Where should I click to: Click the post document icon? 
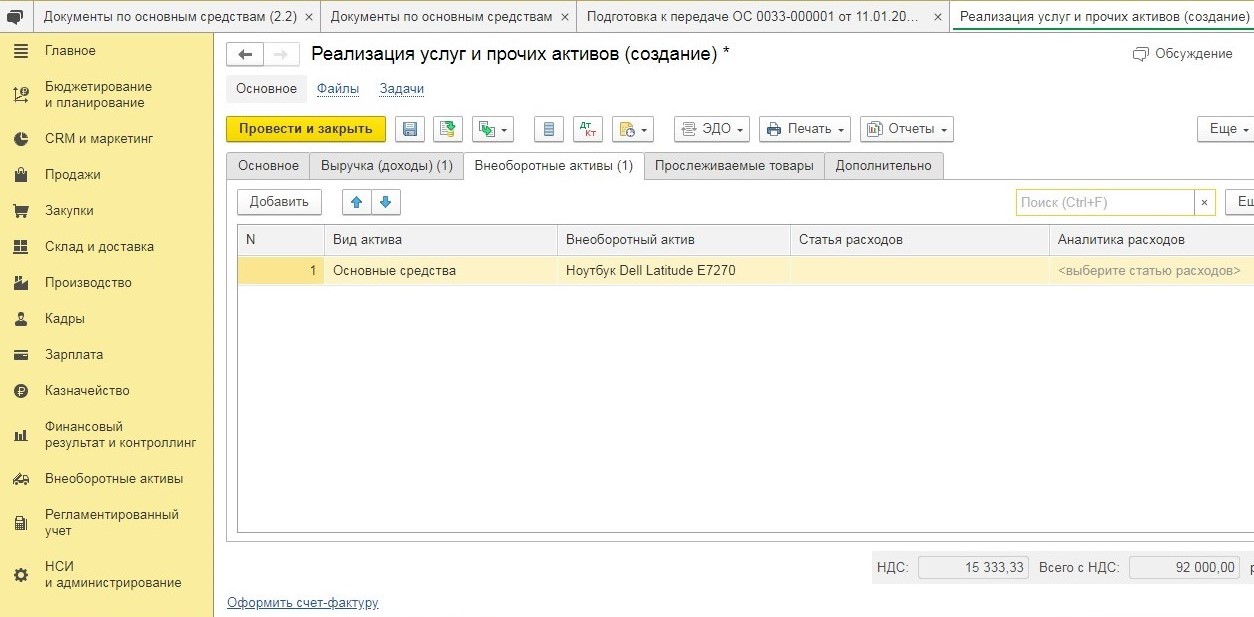[x=447, y=129]
